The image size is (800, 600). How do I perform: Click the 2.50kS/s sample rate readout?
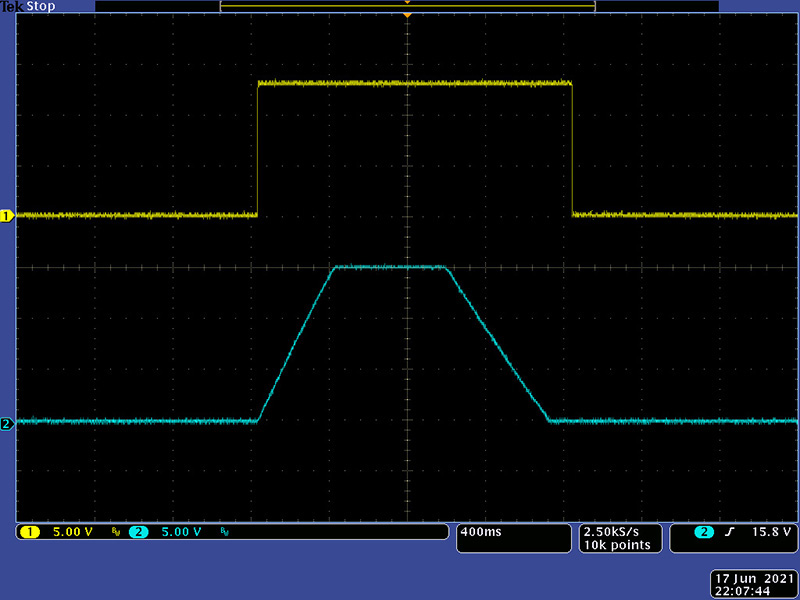608,531
